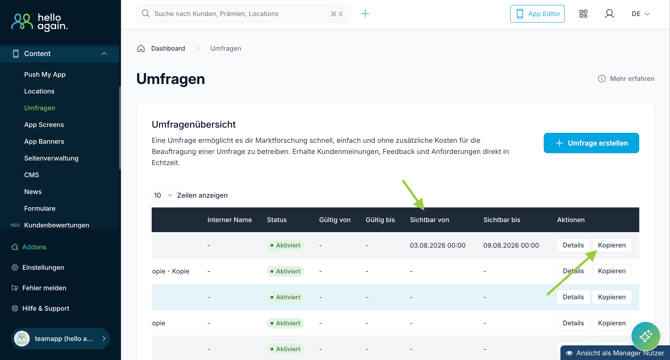
Task: Click Details in the 'opie' row
Action: tap(573, 323)
